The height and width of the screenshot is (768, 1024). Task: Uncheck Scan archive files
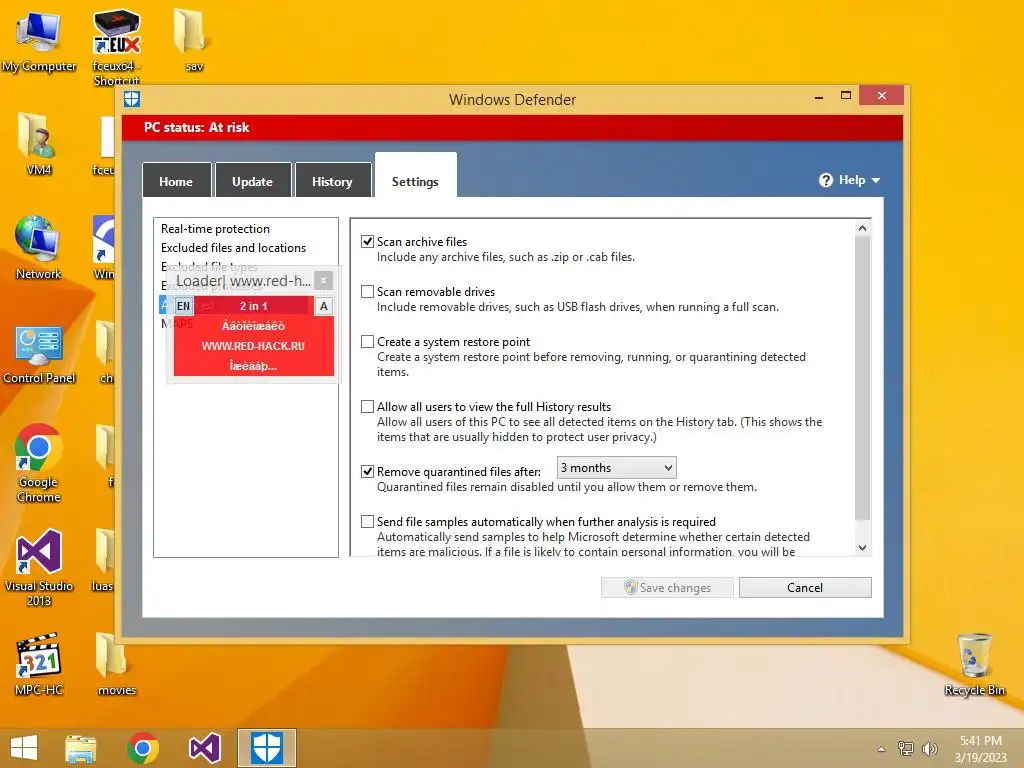(x=368, y=242)
